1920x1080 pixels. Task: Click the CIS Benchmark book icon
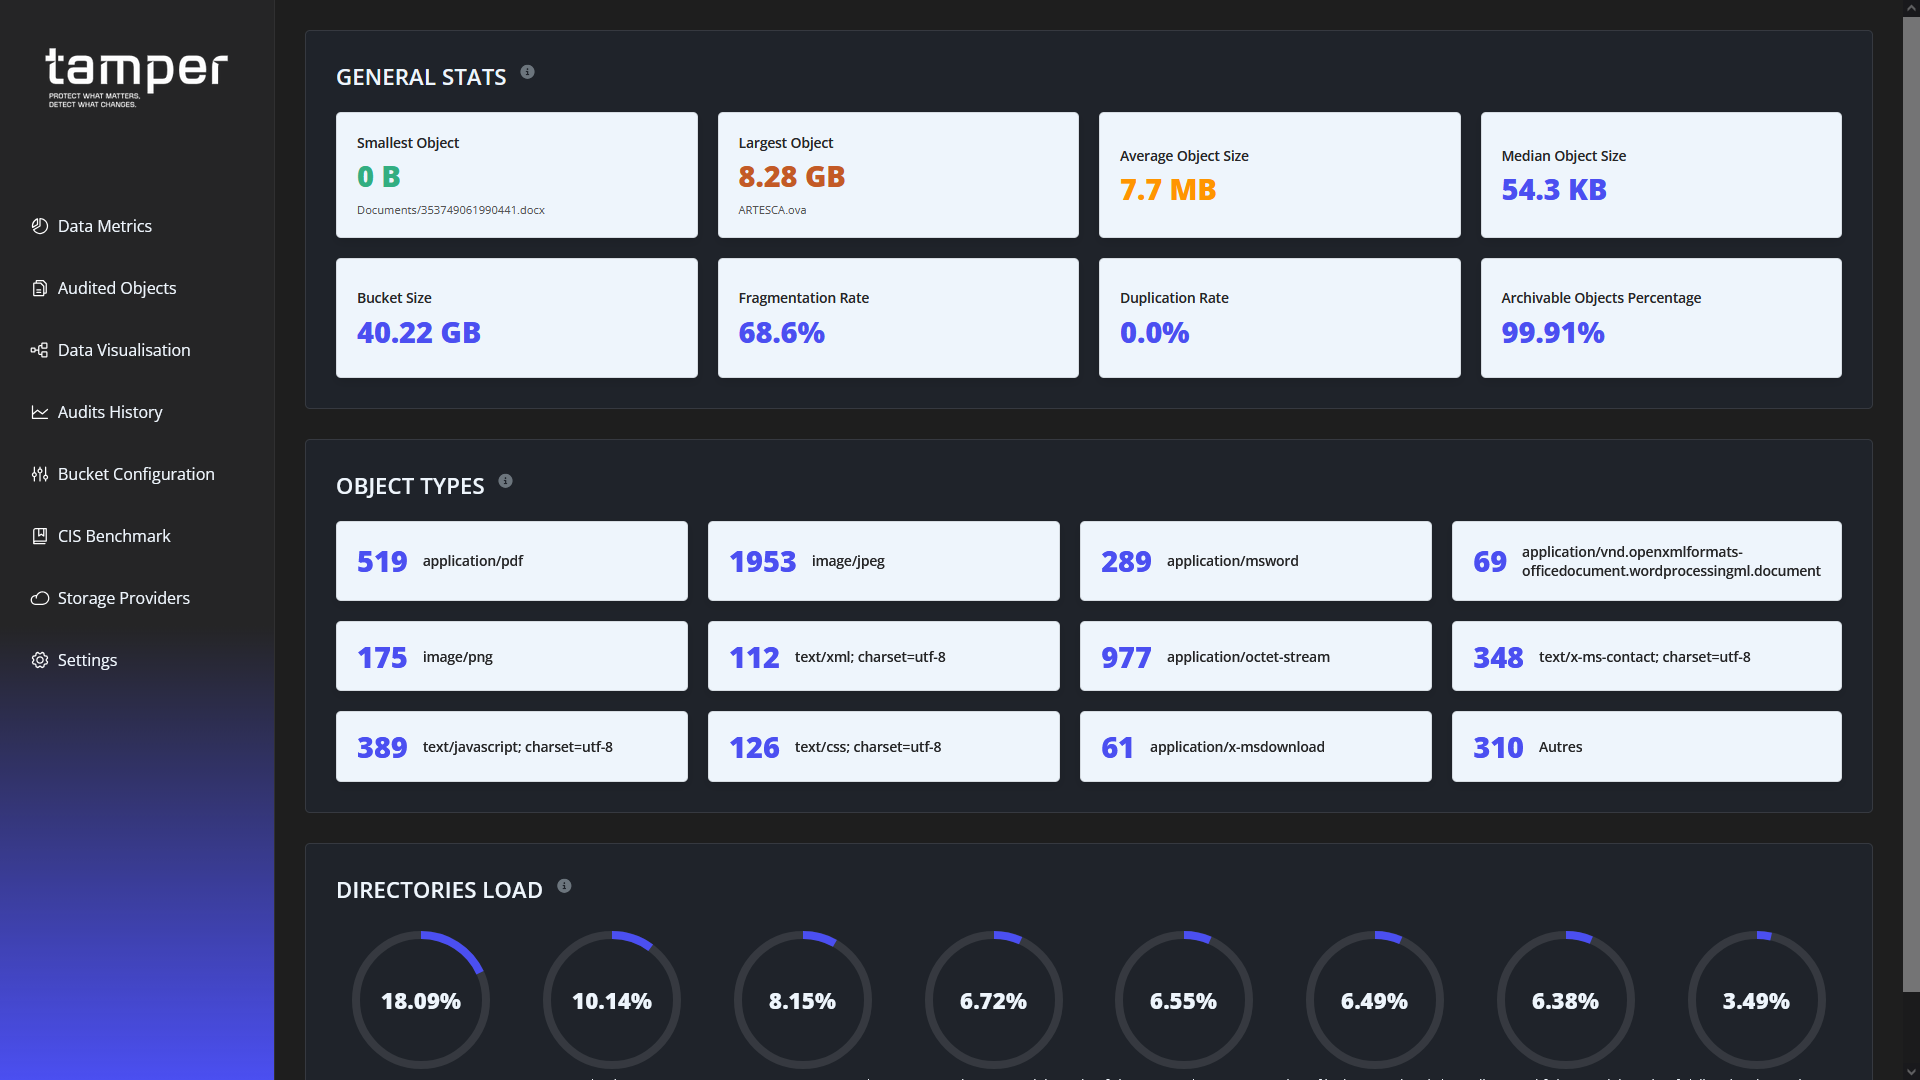coord(40,536)
